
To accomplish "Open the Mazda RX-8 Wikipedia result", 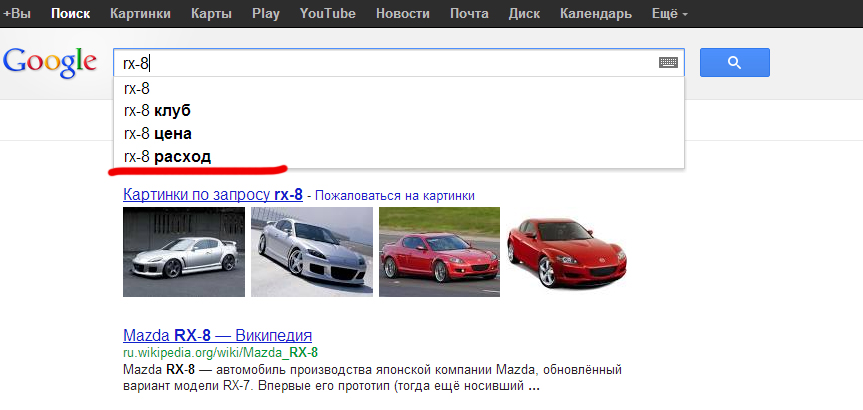I will coord(217,335).
